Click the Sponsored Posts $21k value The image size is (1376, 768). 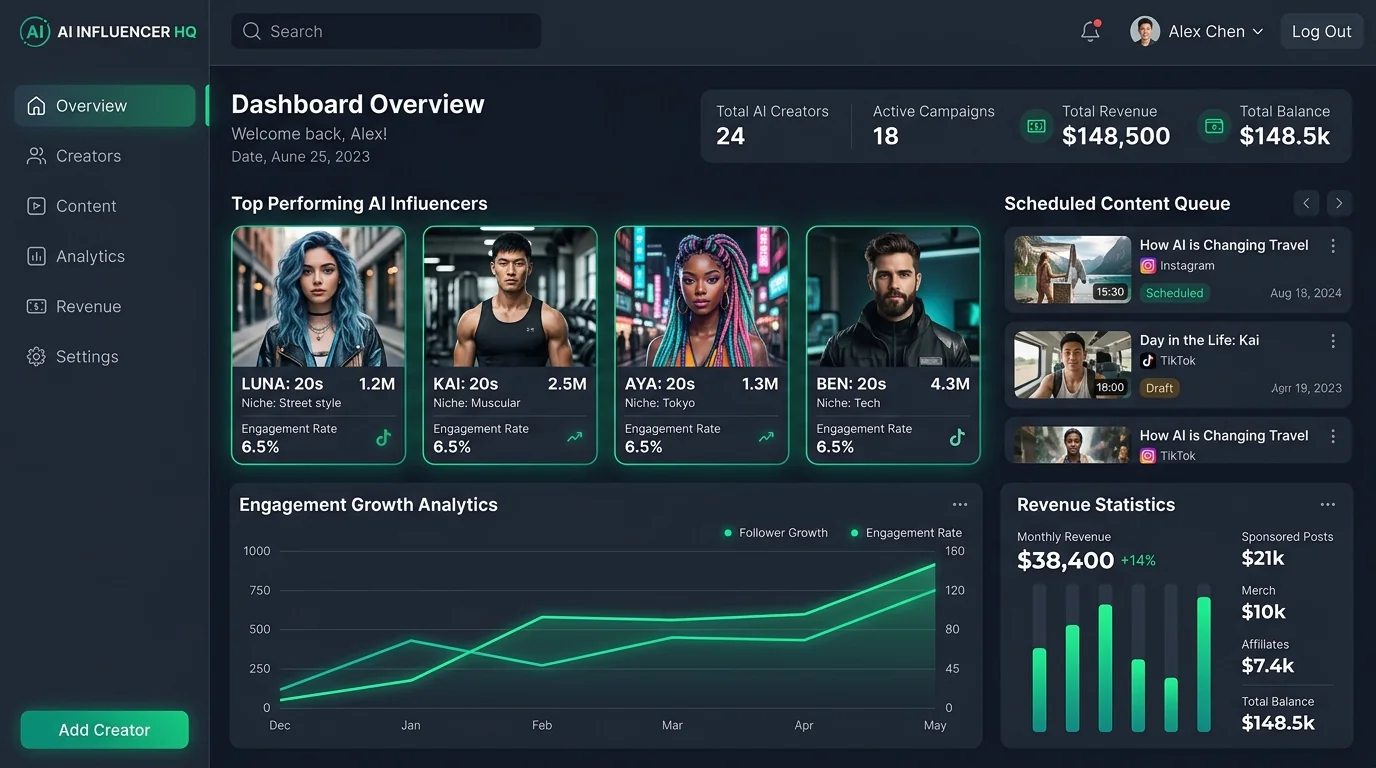pyautogui.click(x=1263, y=559)
